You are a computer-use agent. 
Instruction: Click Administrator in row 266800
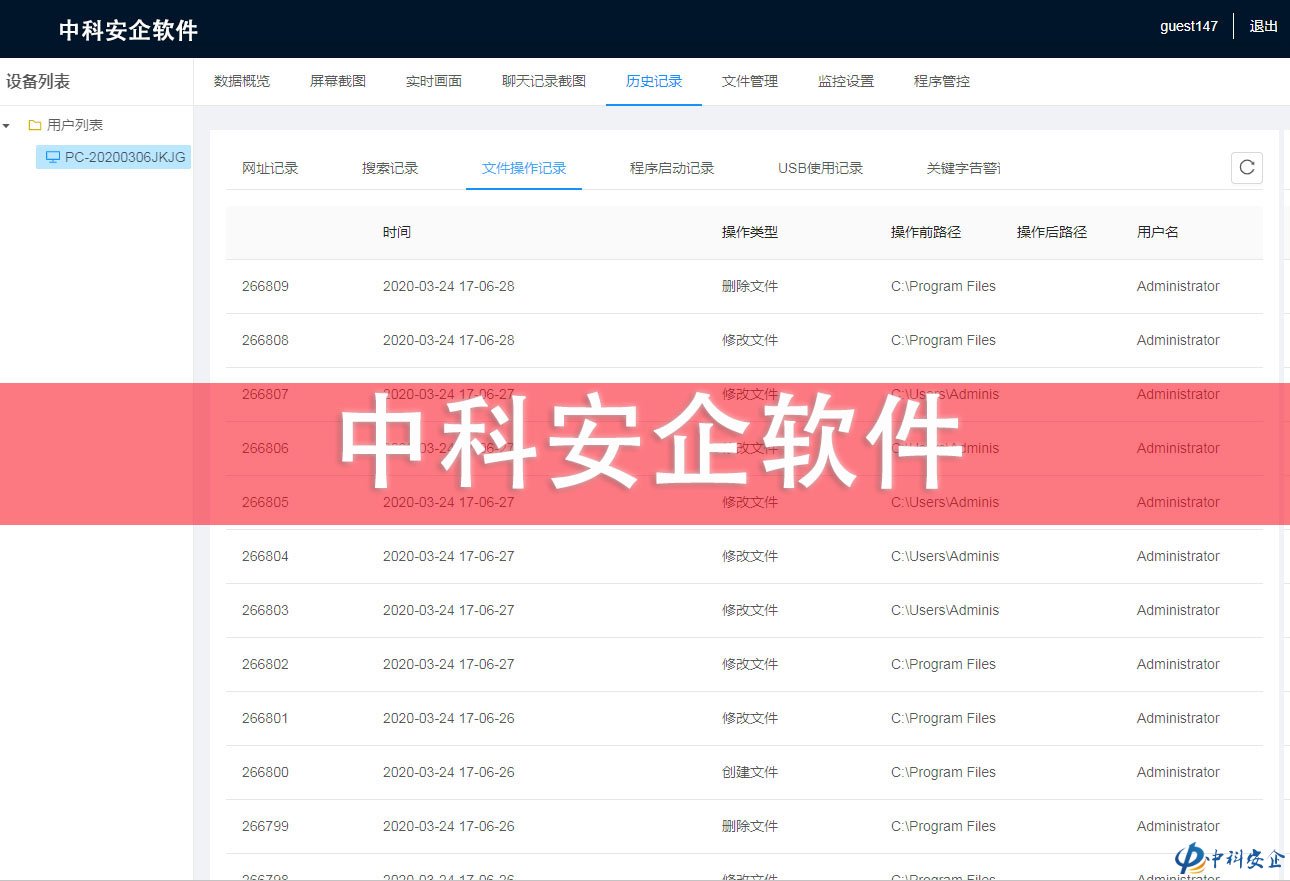(x=1178, y=772)
